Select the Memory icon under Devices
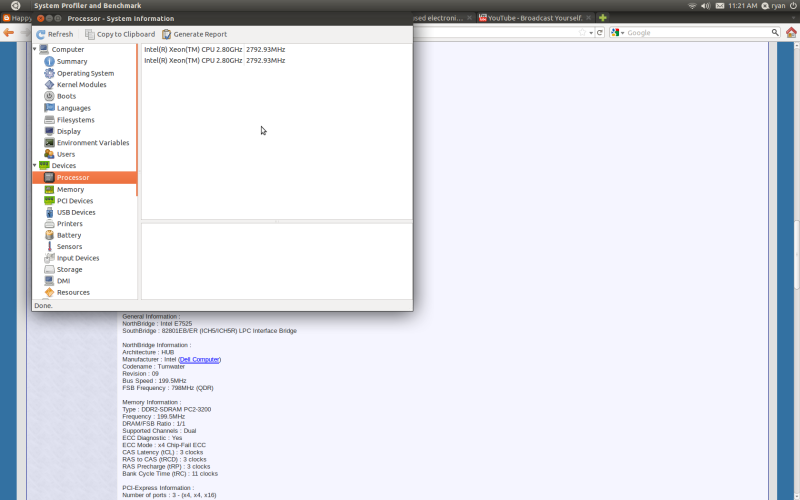The height and width of the screenshot is (500, 800). click(x=49, y=189)
